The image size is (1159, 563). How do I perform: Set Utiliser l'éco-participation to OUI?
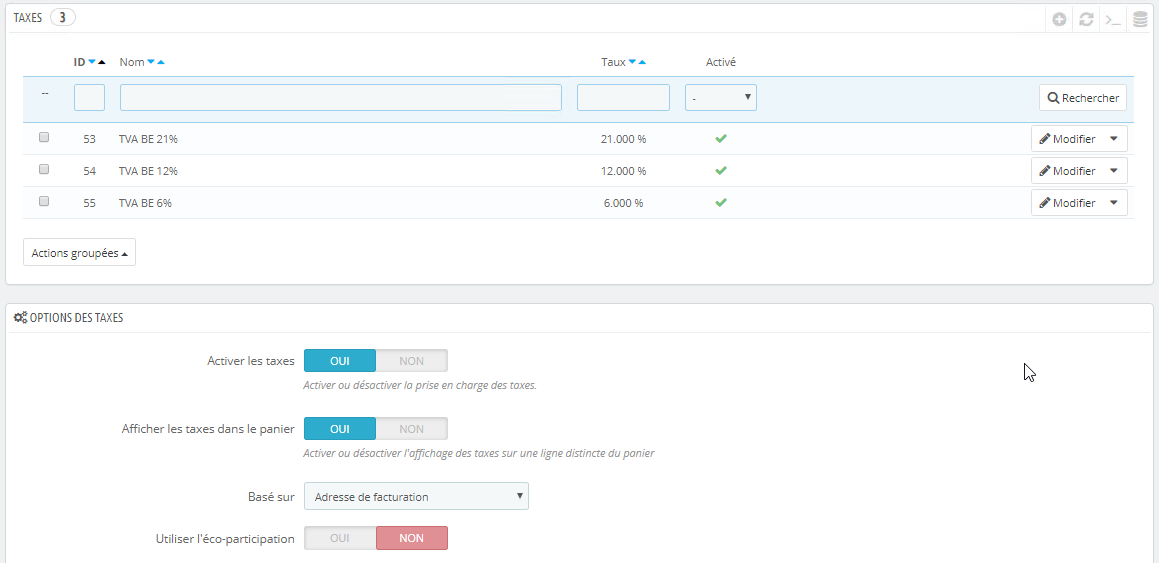(x=340, y=538)
